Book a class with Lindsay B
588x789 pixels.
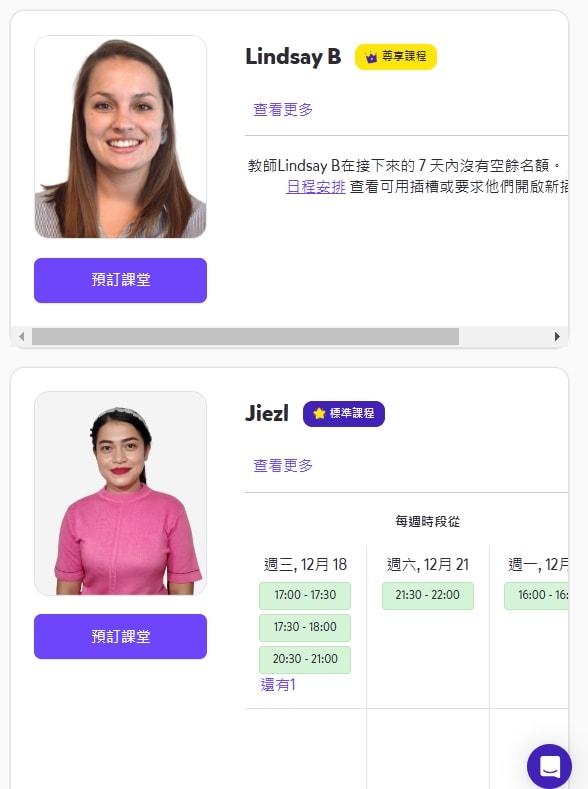tap(120, 280)
